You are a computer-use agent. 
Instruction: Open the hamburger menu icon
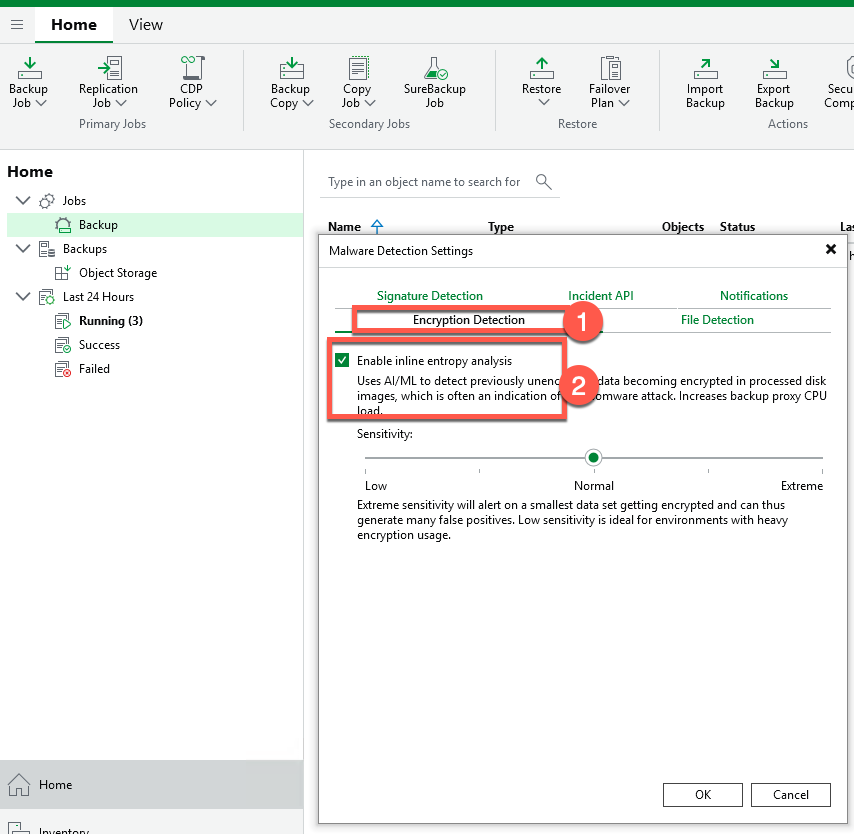[x=17, y=24]
